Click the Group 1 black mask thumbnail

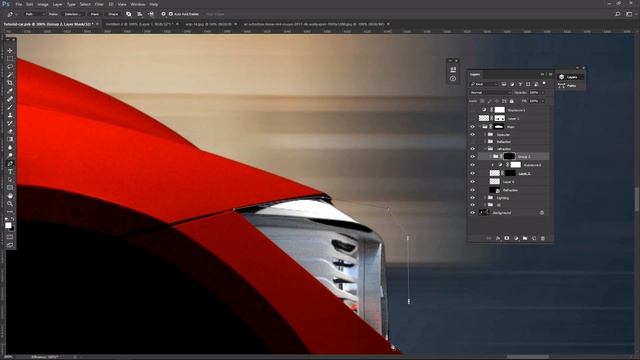pyautogui.click(x=509, y=156)
